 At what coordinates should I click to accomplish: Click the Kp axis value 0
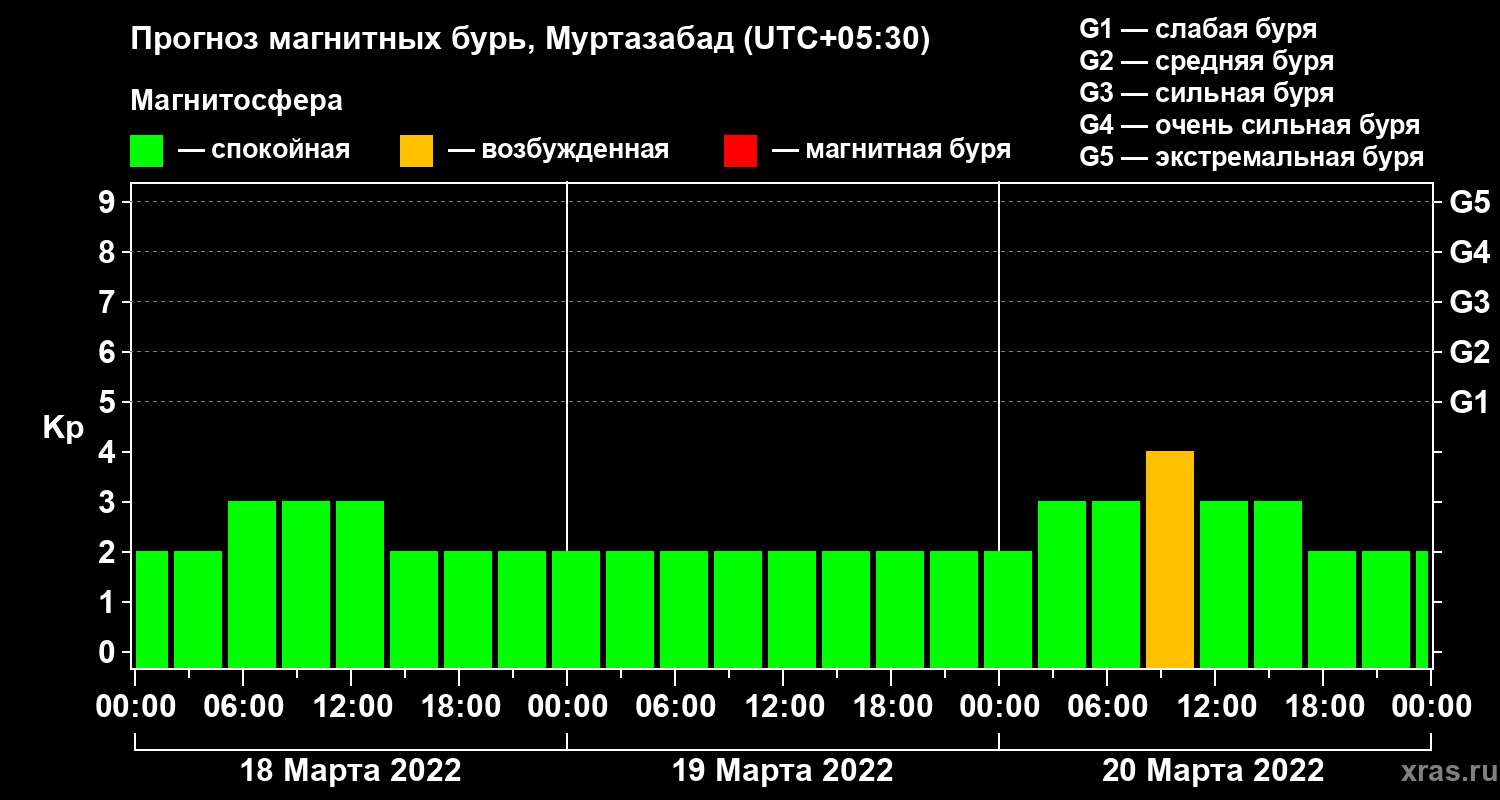[109, 652]
